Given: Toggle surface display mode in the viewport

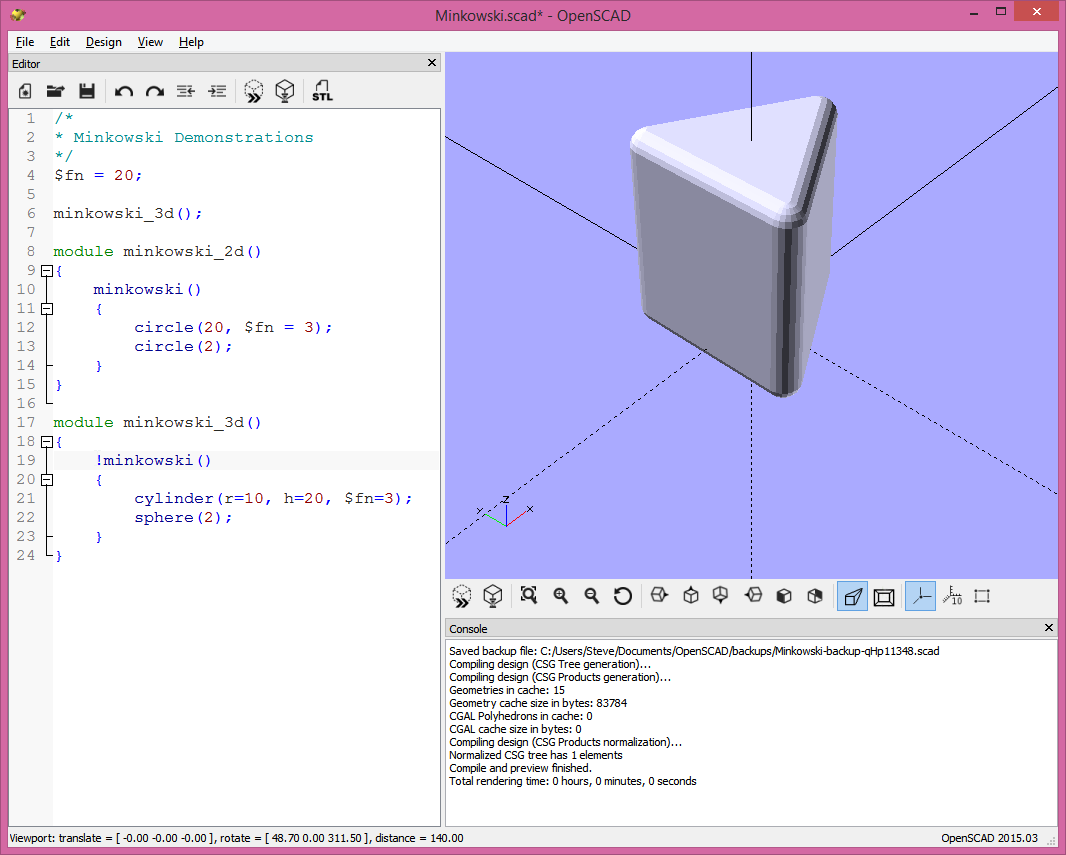Looking at the screenshot, I should coord(852,596).
